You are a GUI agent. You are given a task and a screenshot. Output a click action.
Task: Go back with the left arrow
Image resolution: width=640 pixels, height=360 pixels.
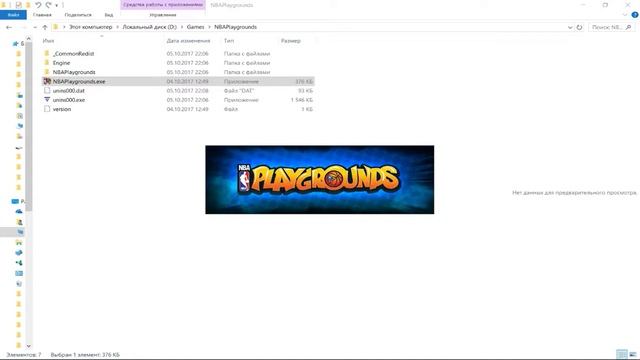pos(9,27)
